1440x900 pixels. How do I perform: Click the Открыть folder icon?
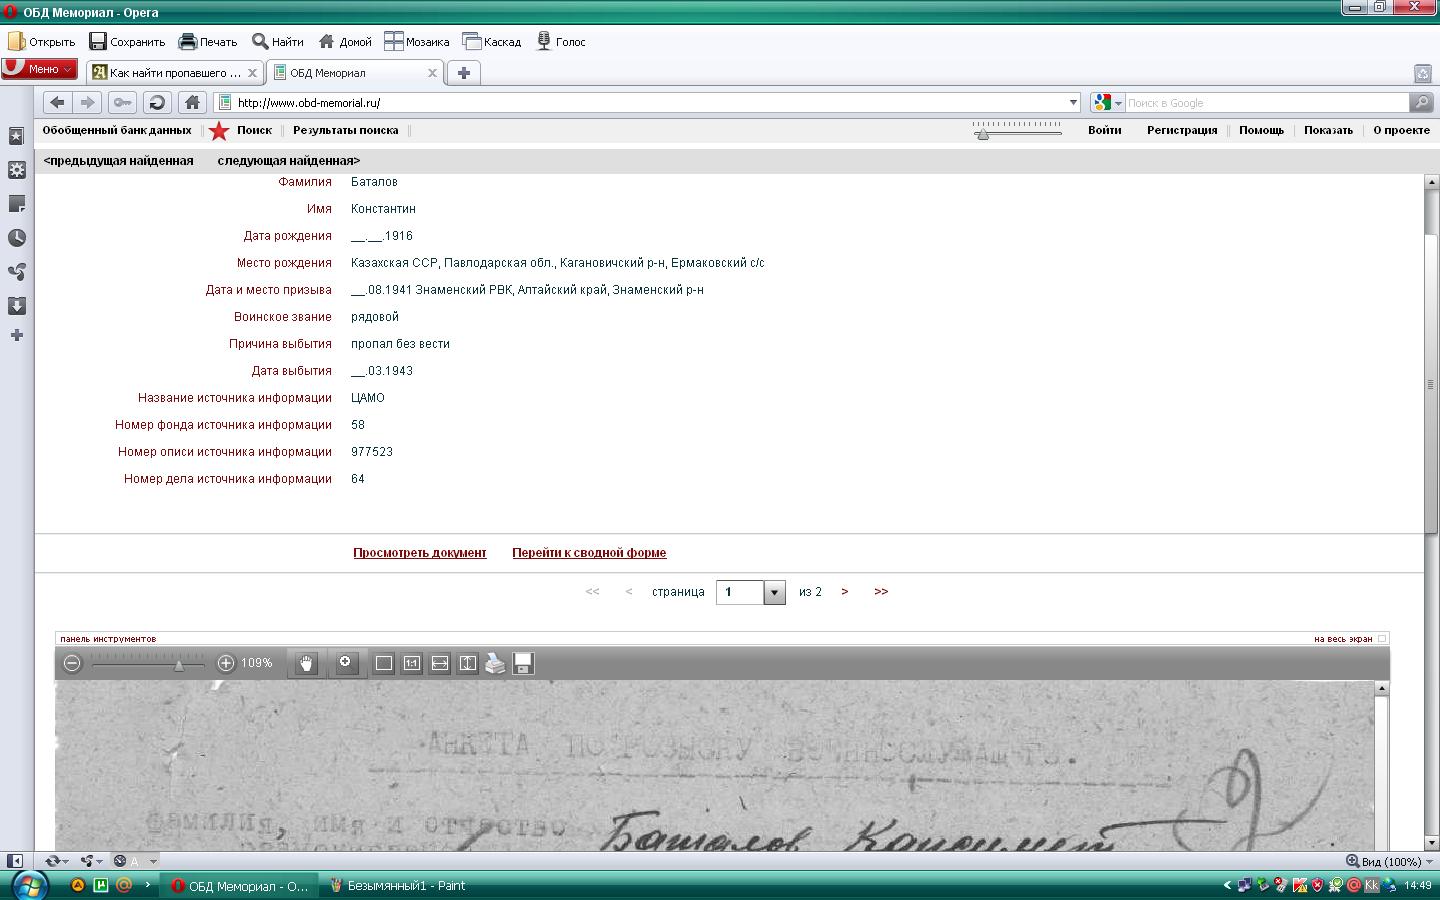tap(16, 41)
